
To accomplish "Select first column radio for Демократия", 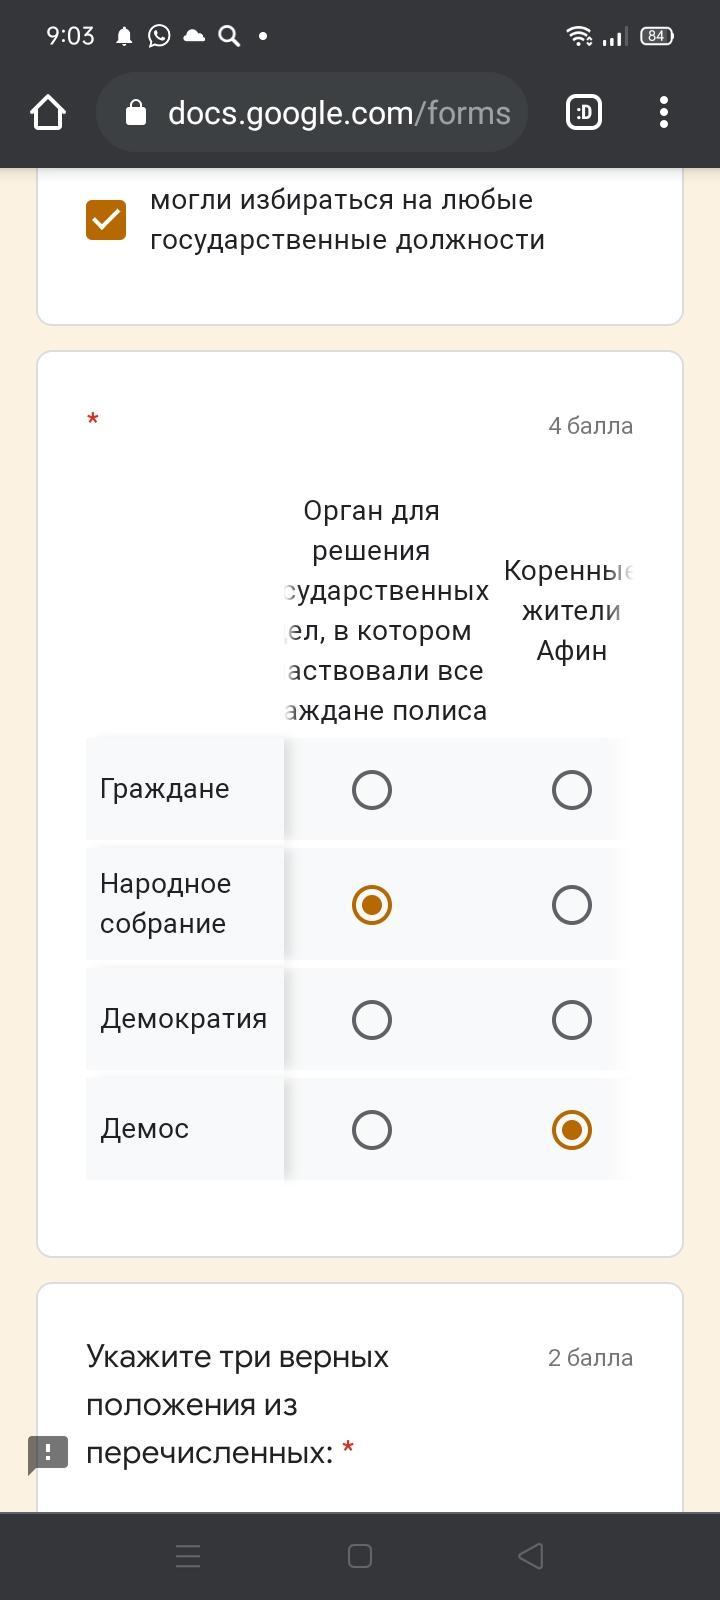I will pyautogui.click(x=372, y=1020).
